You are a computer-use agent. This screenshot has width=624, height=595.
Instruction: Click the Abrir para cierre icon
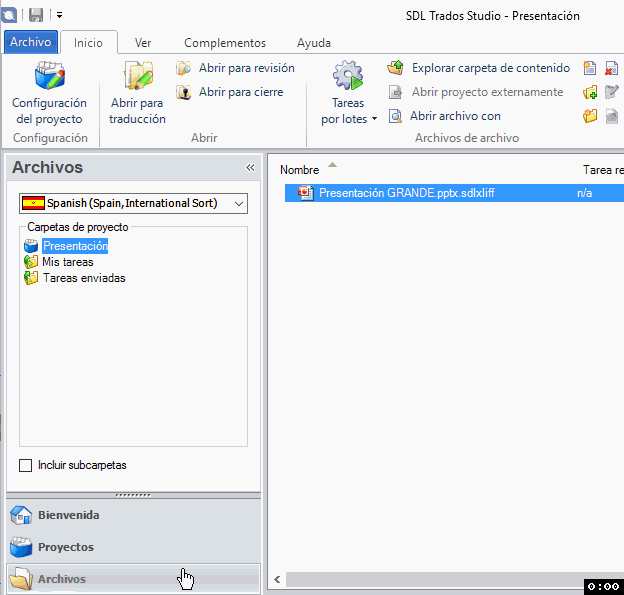click(184, 92)
